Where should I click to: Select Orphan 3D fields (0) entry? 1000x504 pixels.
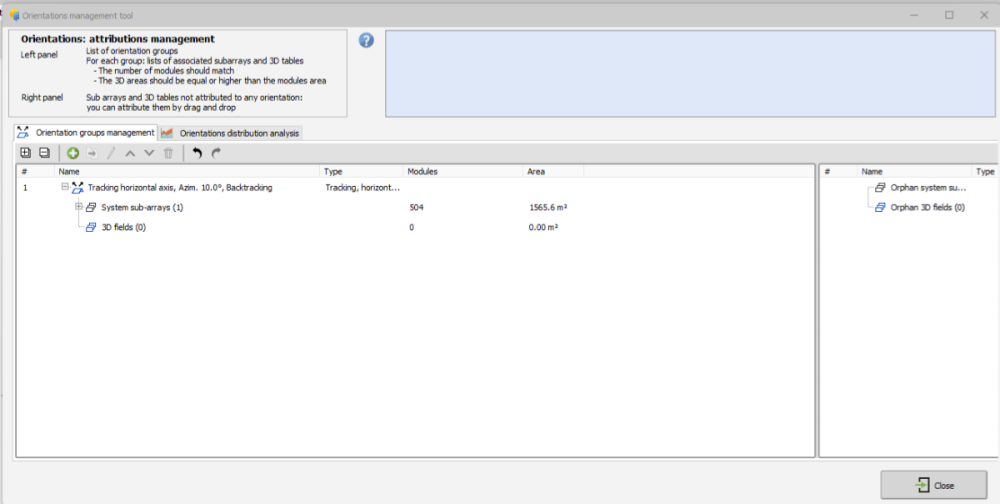(927, 208)
